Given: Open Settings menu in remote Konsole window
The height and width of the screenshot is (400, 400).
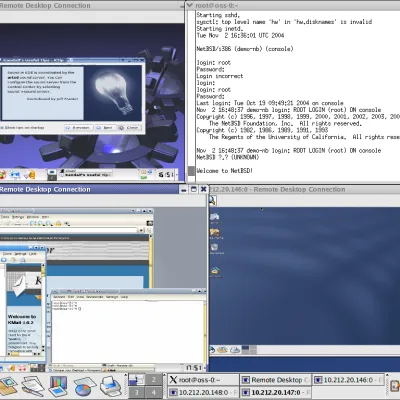Looking at the screenshot, I should (x=112, y=297).
